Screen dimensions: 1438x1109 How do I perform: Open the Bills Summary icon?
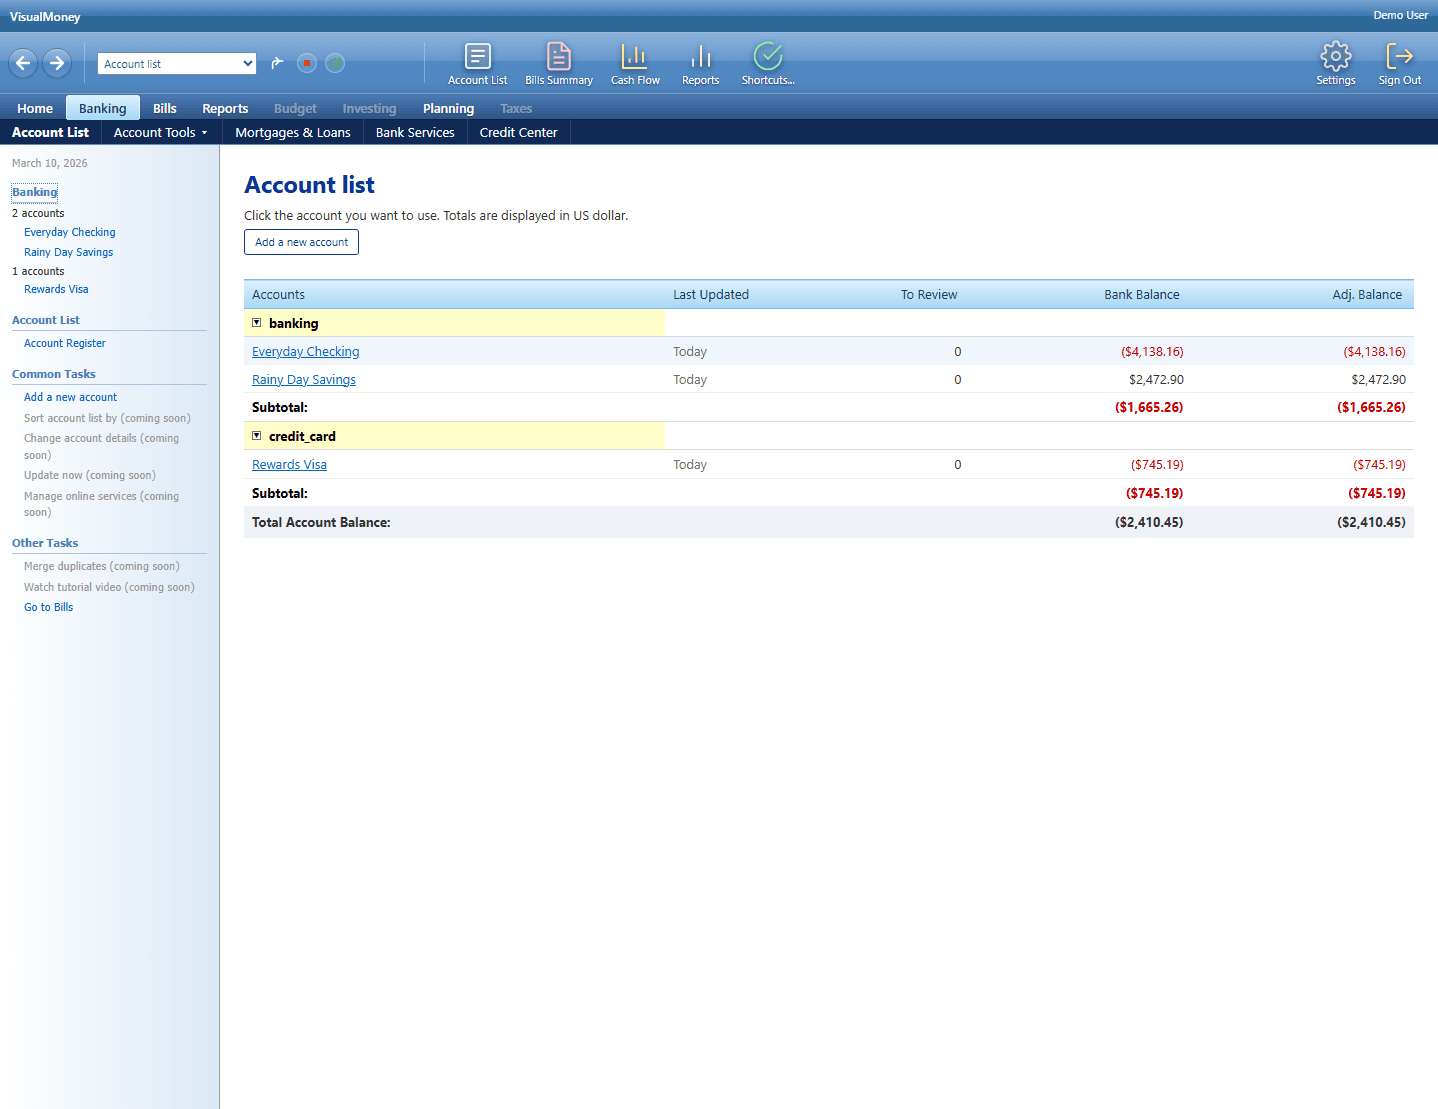coord(559,63)
